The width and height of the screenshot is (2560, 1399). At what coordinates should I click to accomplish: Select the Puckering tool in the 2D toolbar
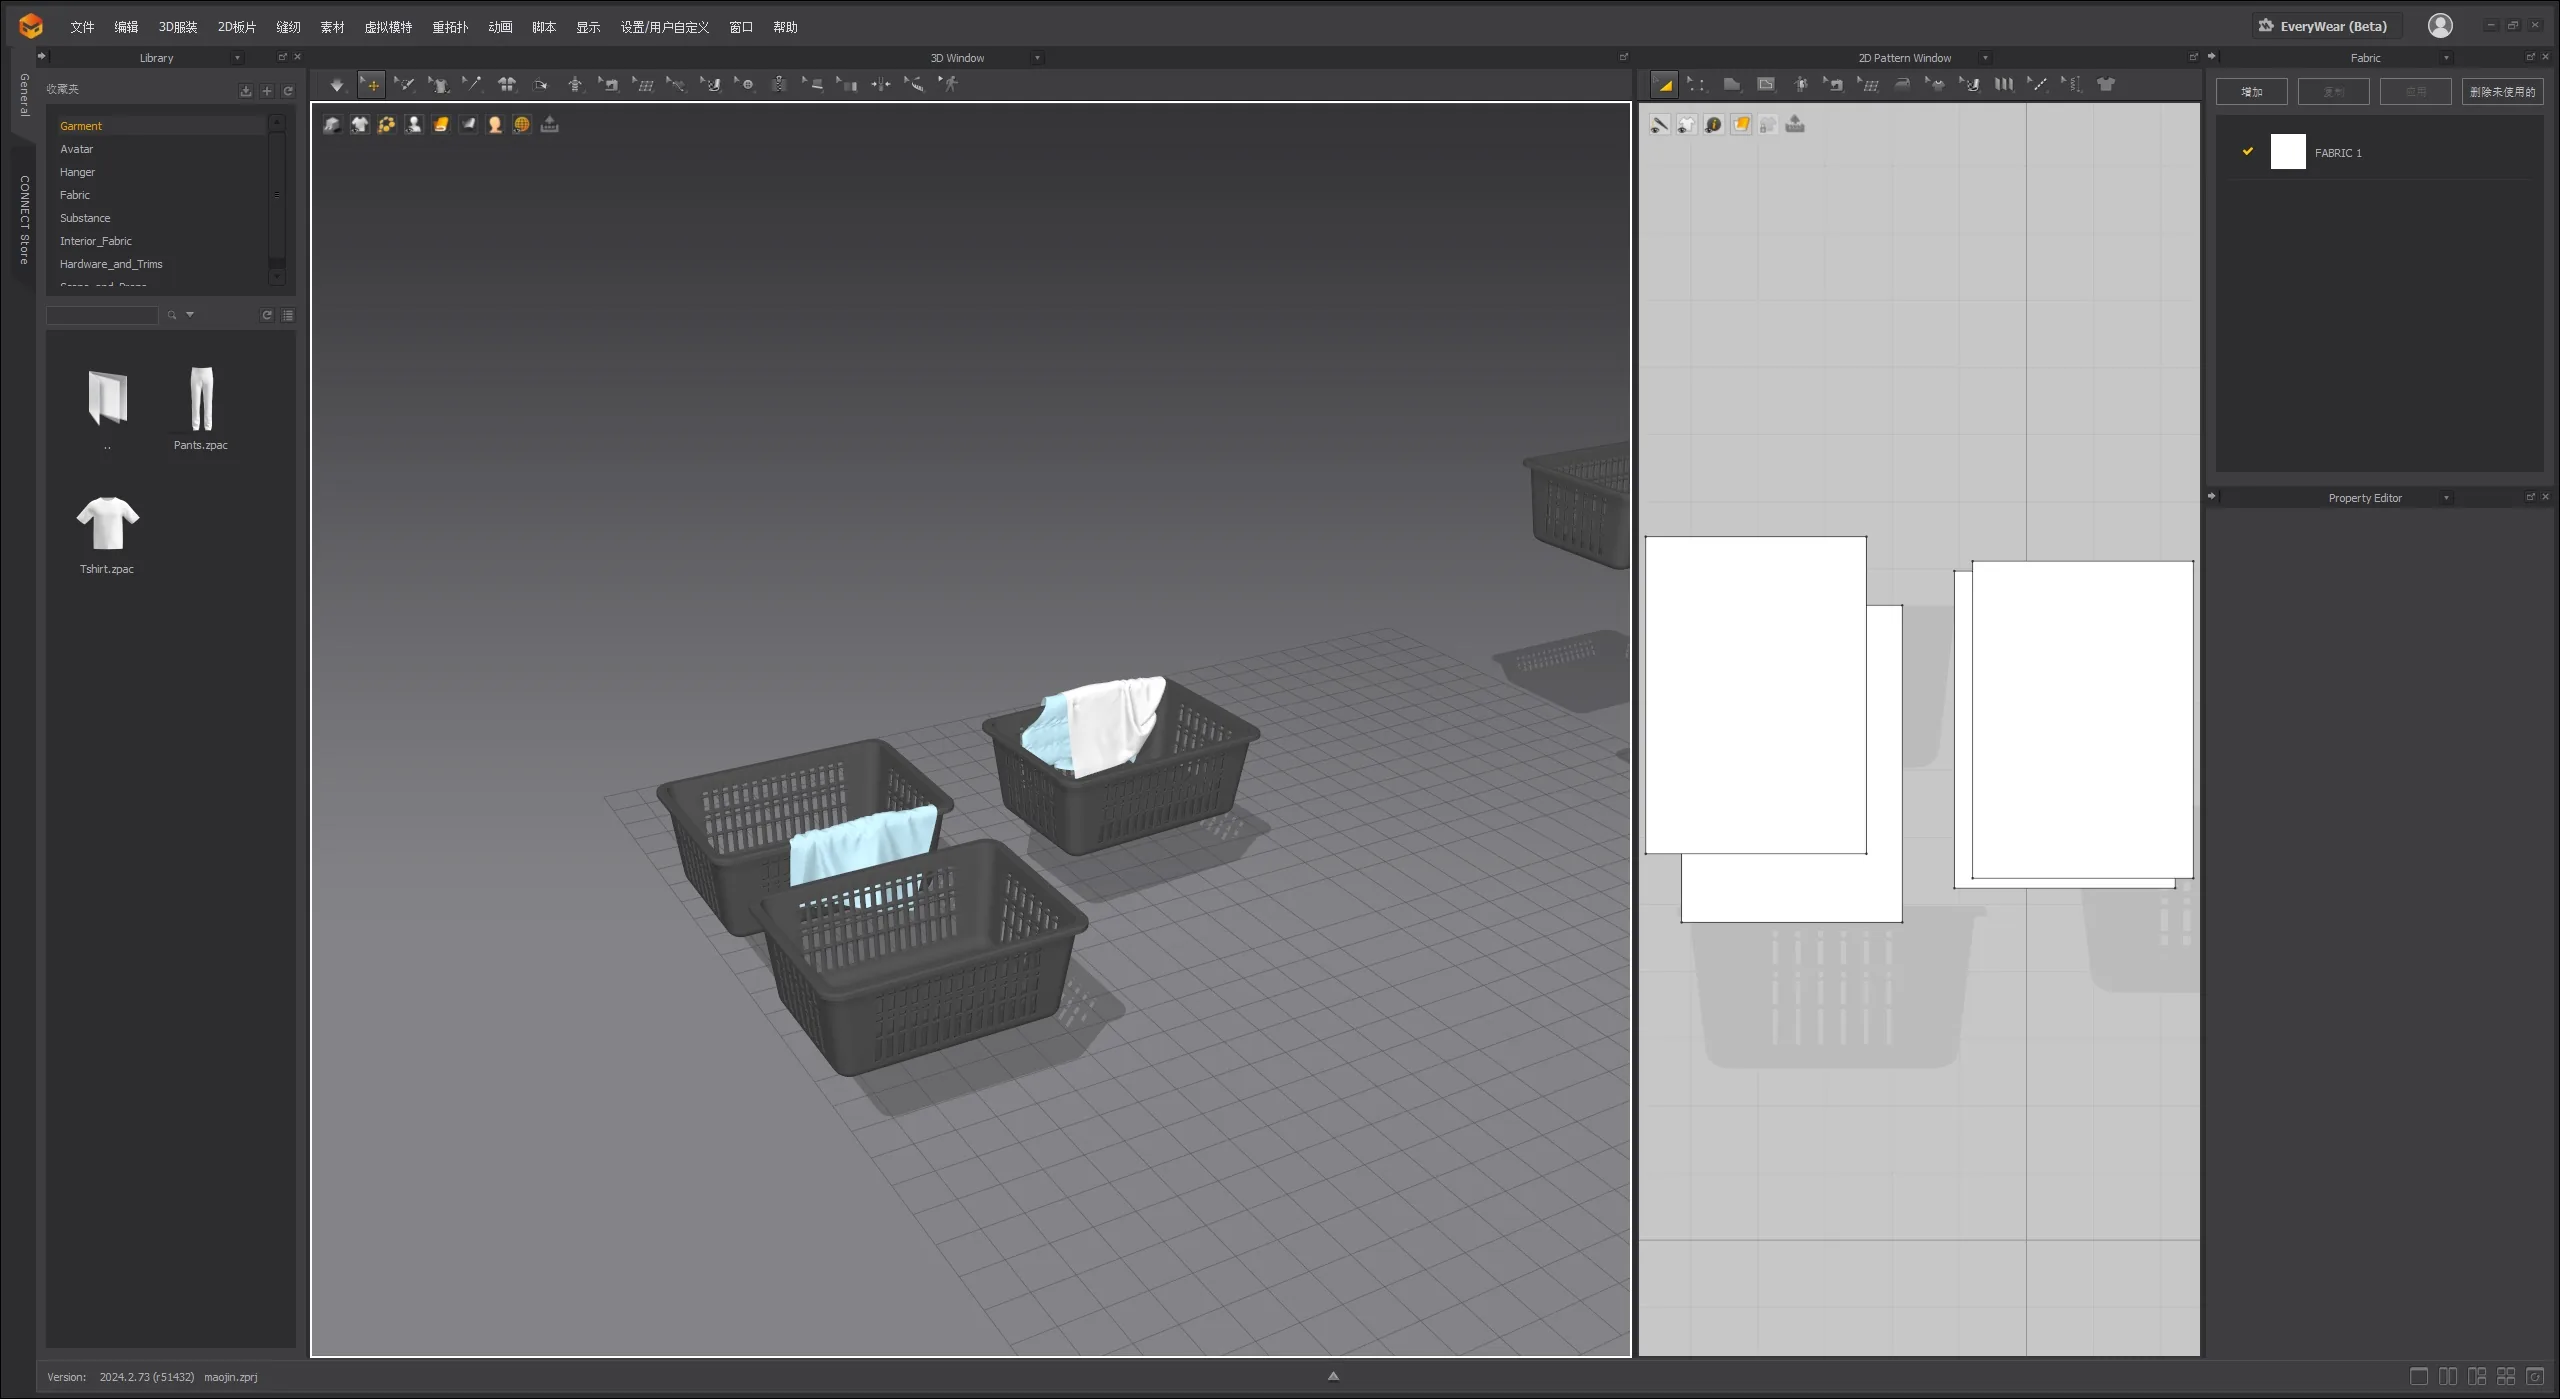[2072, 85]
